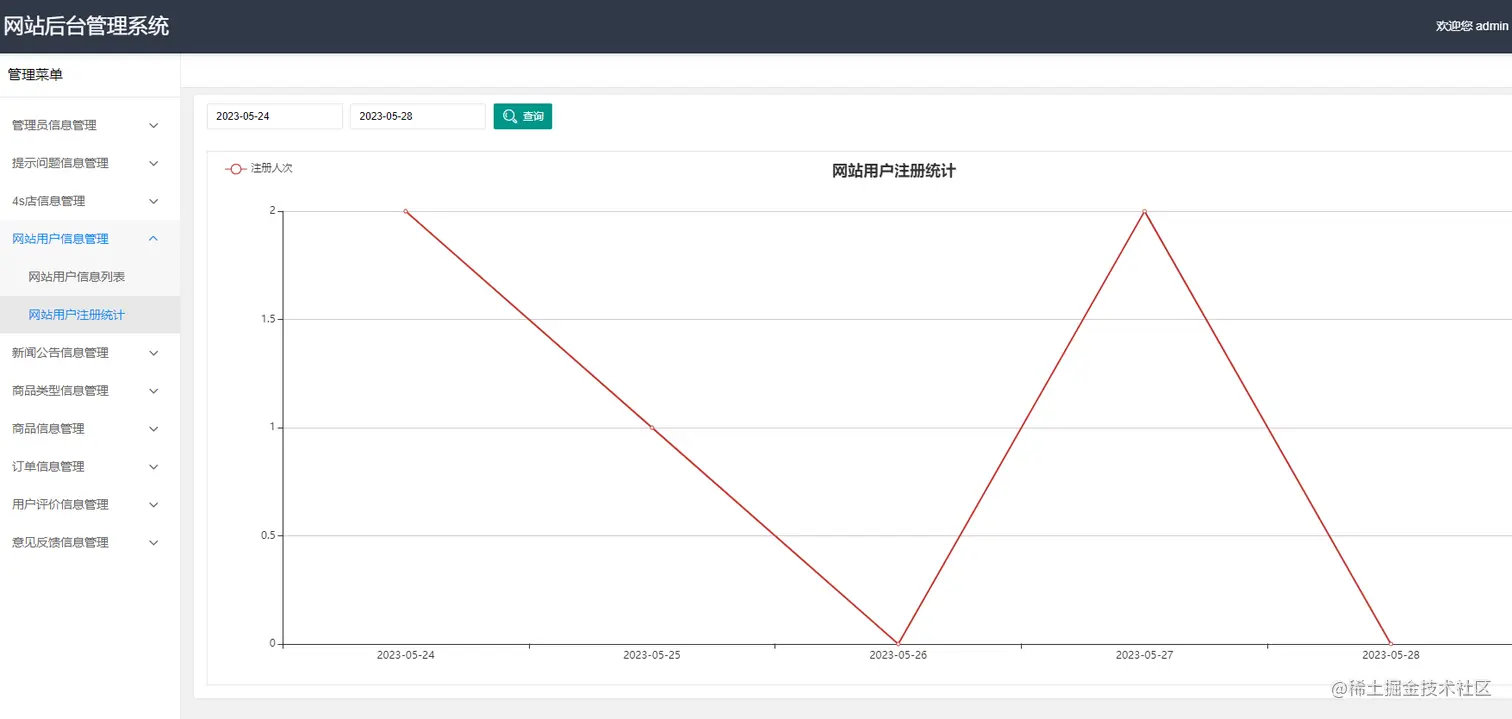Click the data point at 2023-05-27 peak
This screenshot has height=719, width=1512.
click(x=1144, y=211)
